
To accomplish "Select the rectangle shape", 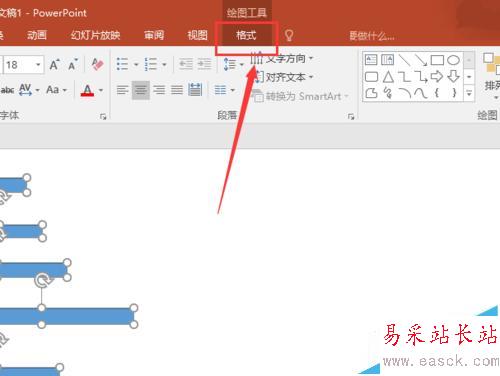I will tap(437, 60).
